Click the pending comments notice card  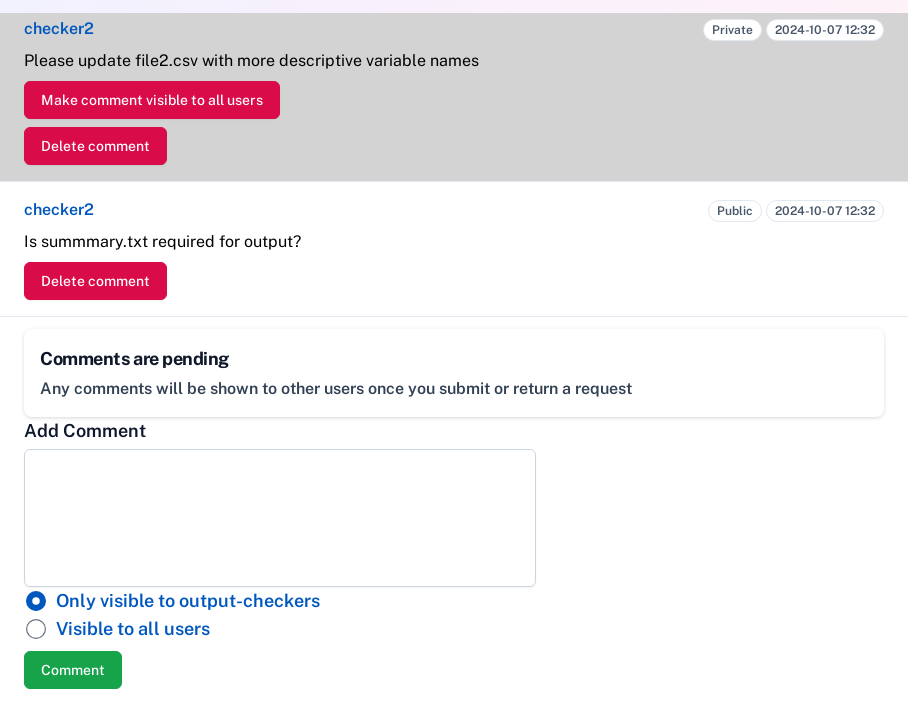454,373
